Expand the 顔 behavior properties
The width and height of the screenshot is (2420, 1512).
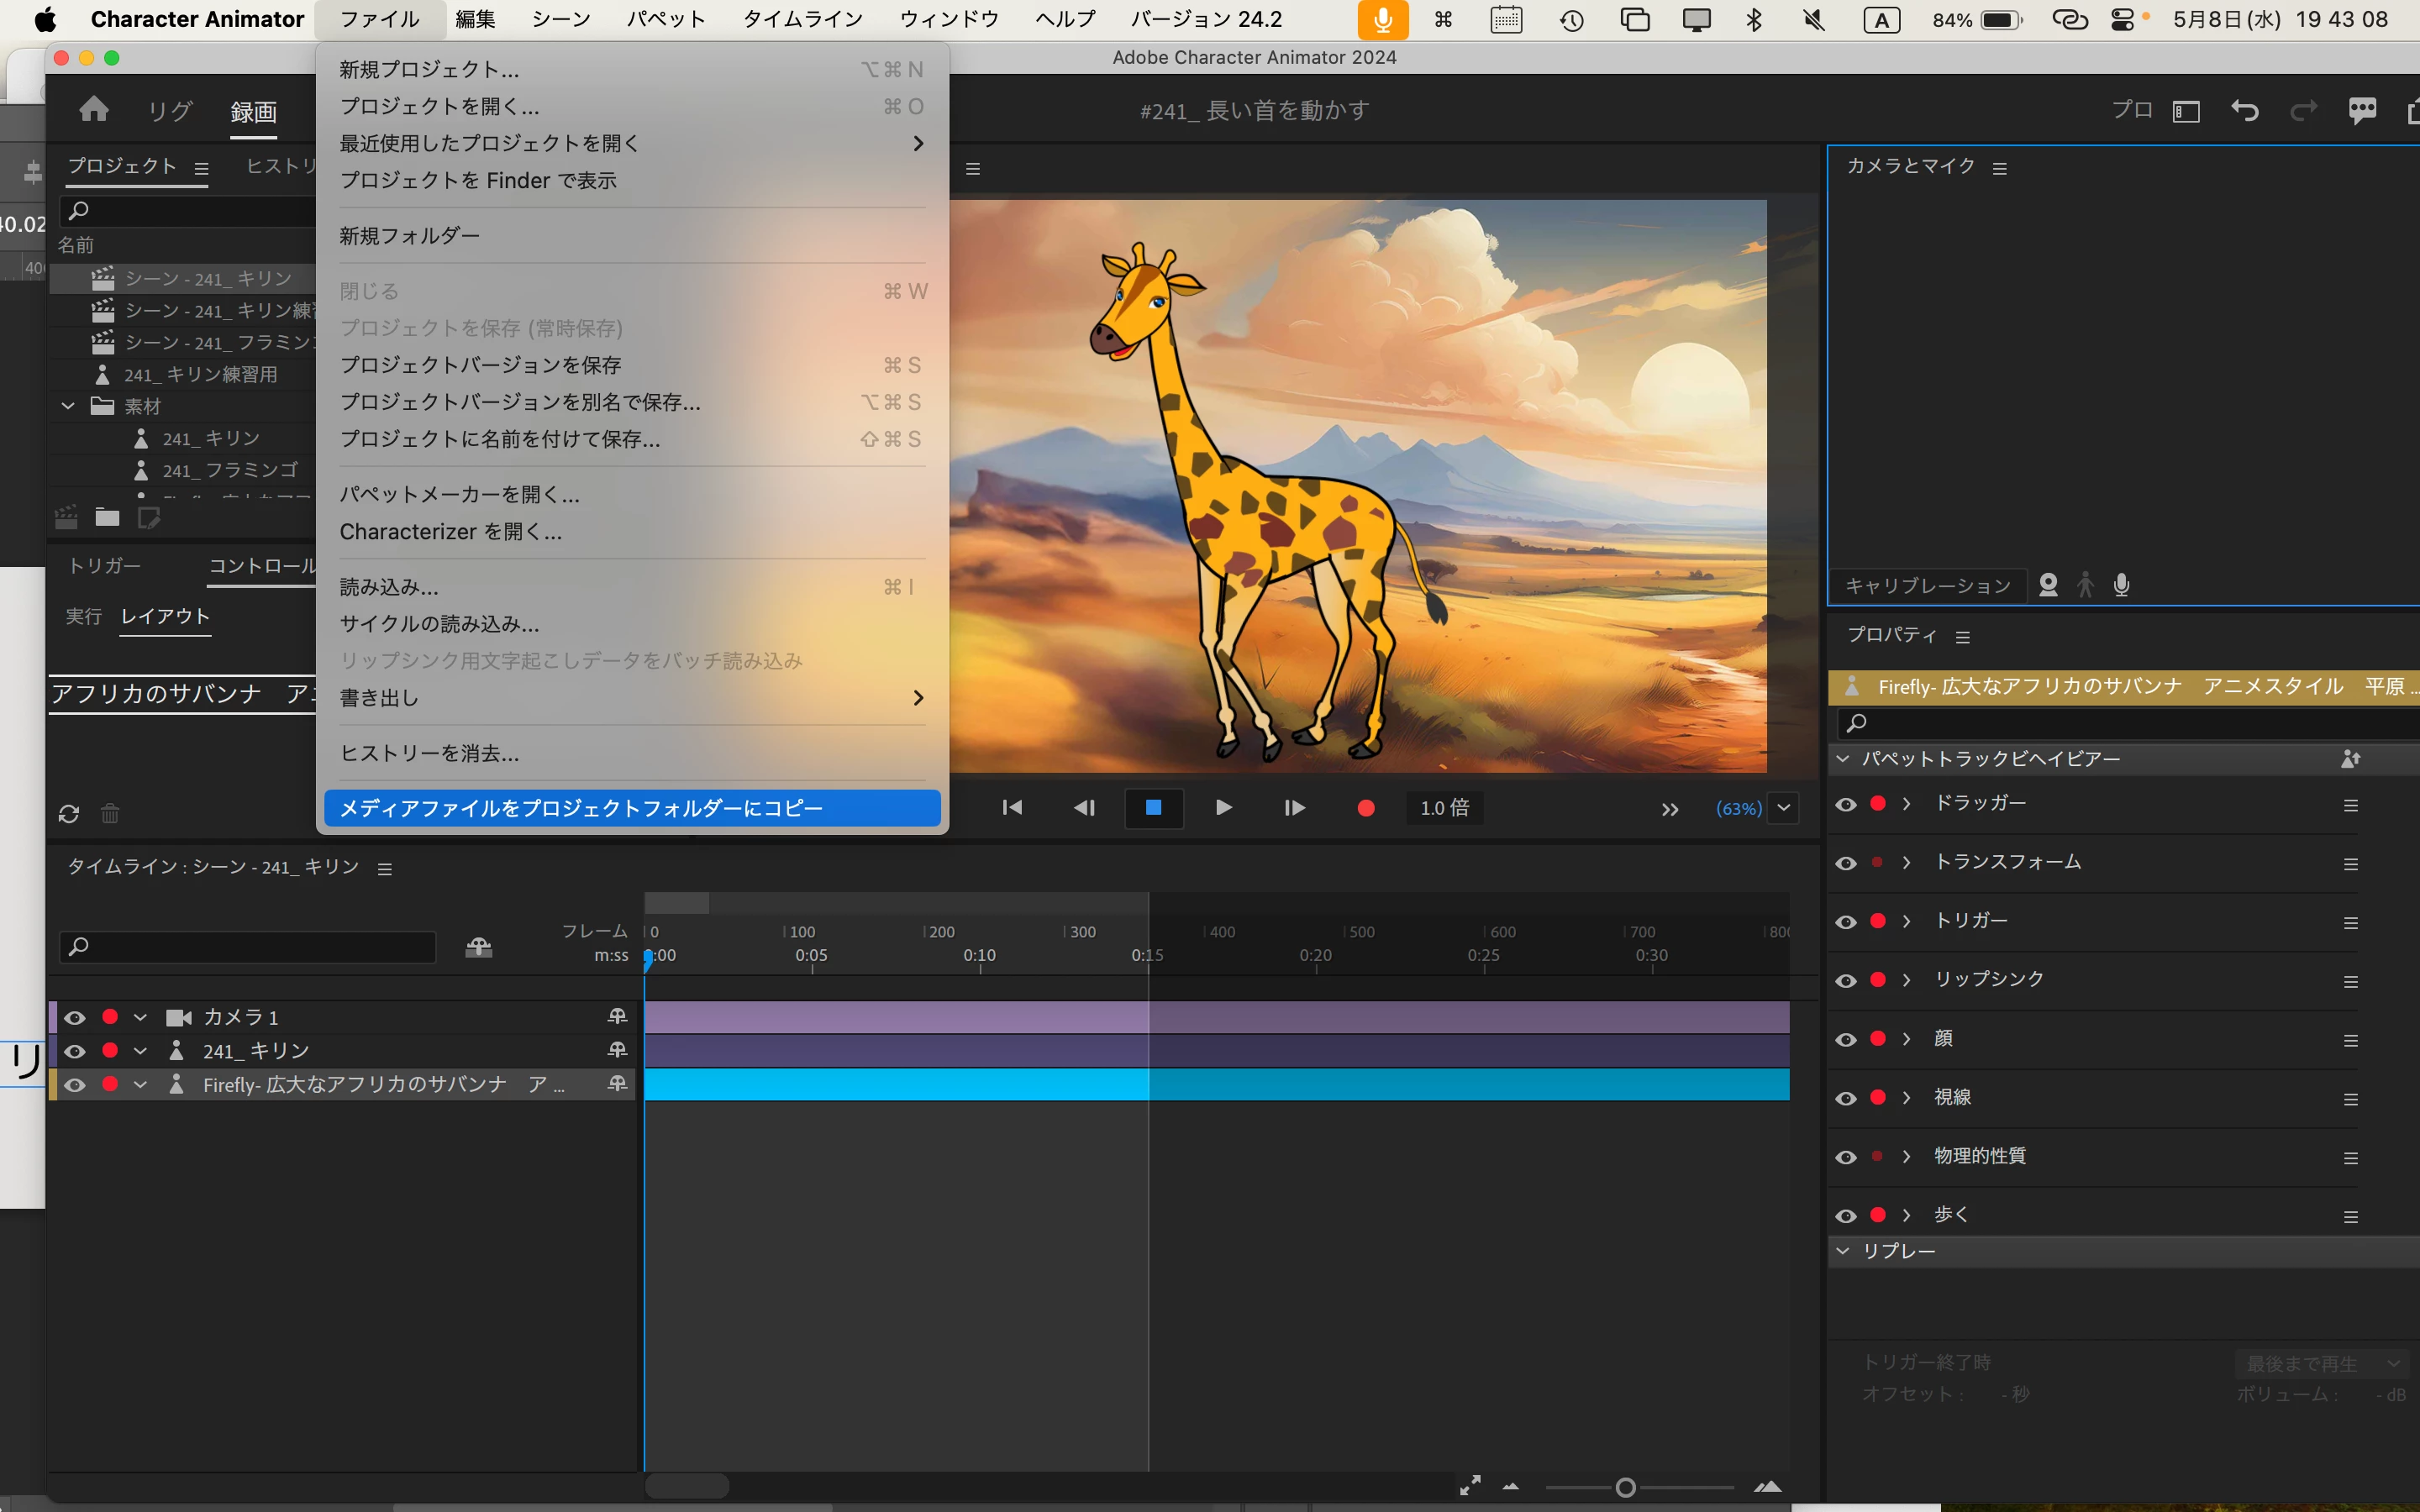tap(1907, 1039)
